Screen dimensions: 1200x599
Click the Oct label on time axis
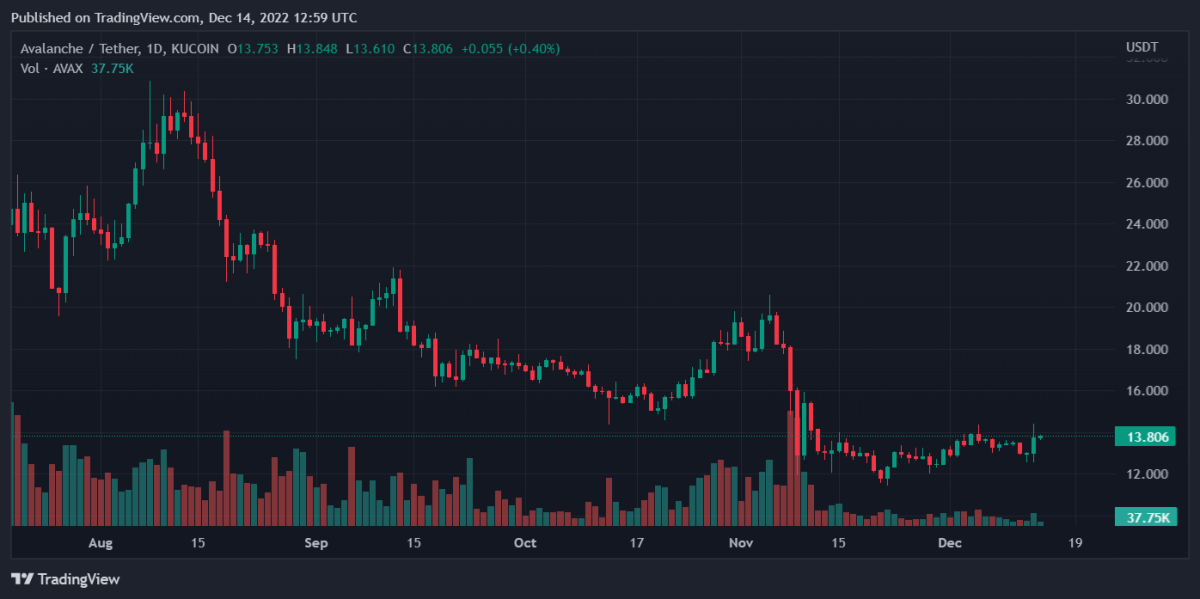click(x=524, y=543)
